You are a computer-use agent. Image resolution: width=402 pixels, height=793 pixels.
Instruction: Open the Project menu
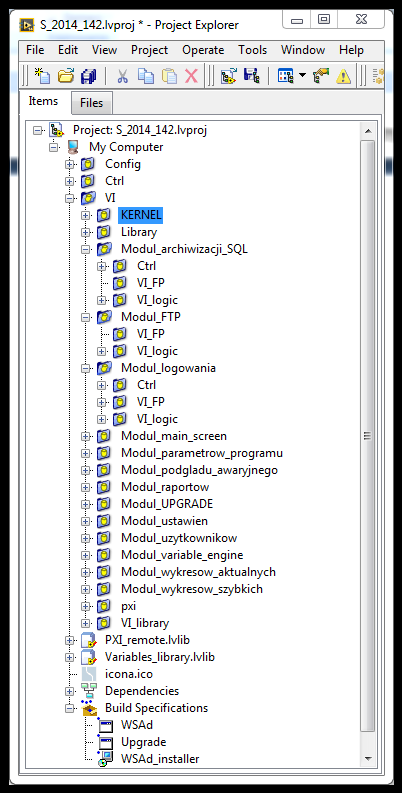(x=149, y=50)
